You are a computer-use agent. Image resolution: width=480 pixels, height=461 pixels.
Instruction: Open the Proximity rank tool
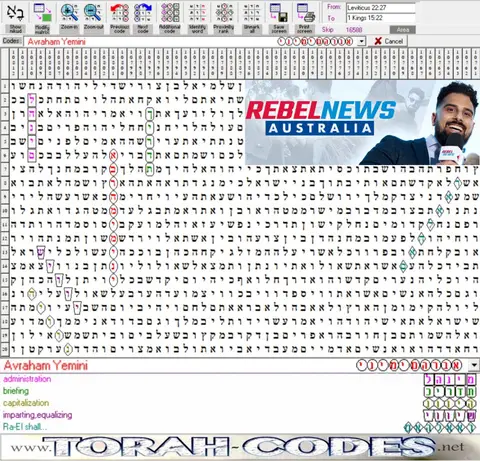point(224,12)
